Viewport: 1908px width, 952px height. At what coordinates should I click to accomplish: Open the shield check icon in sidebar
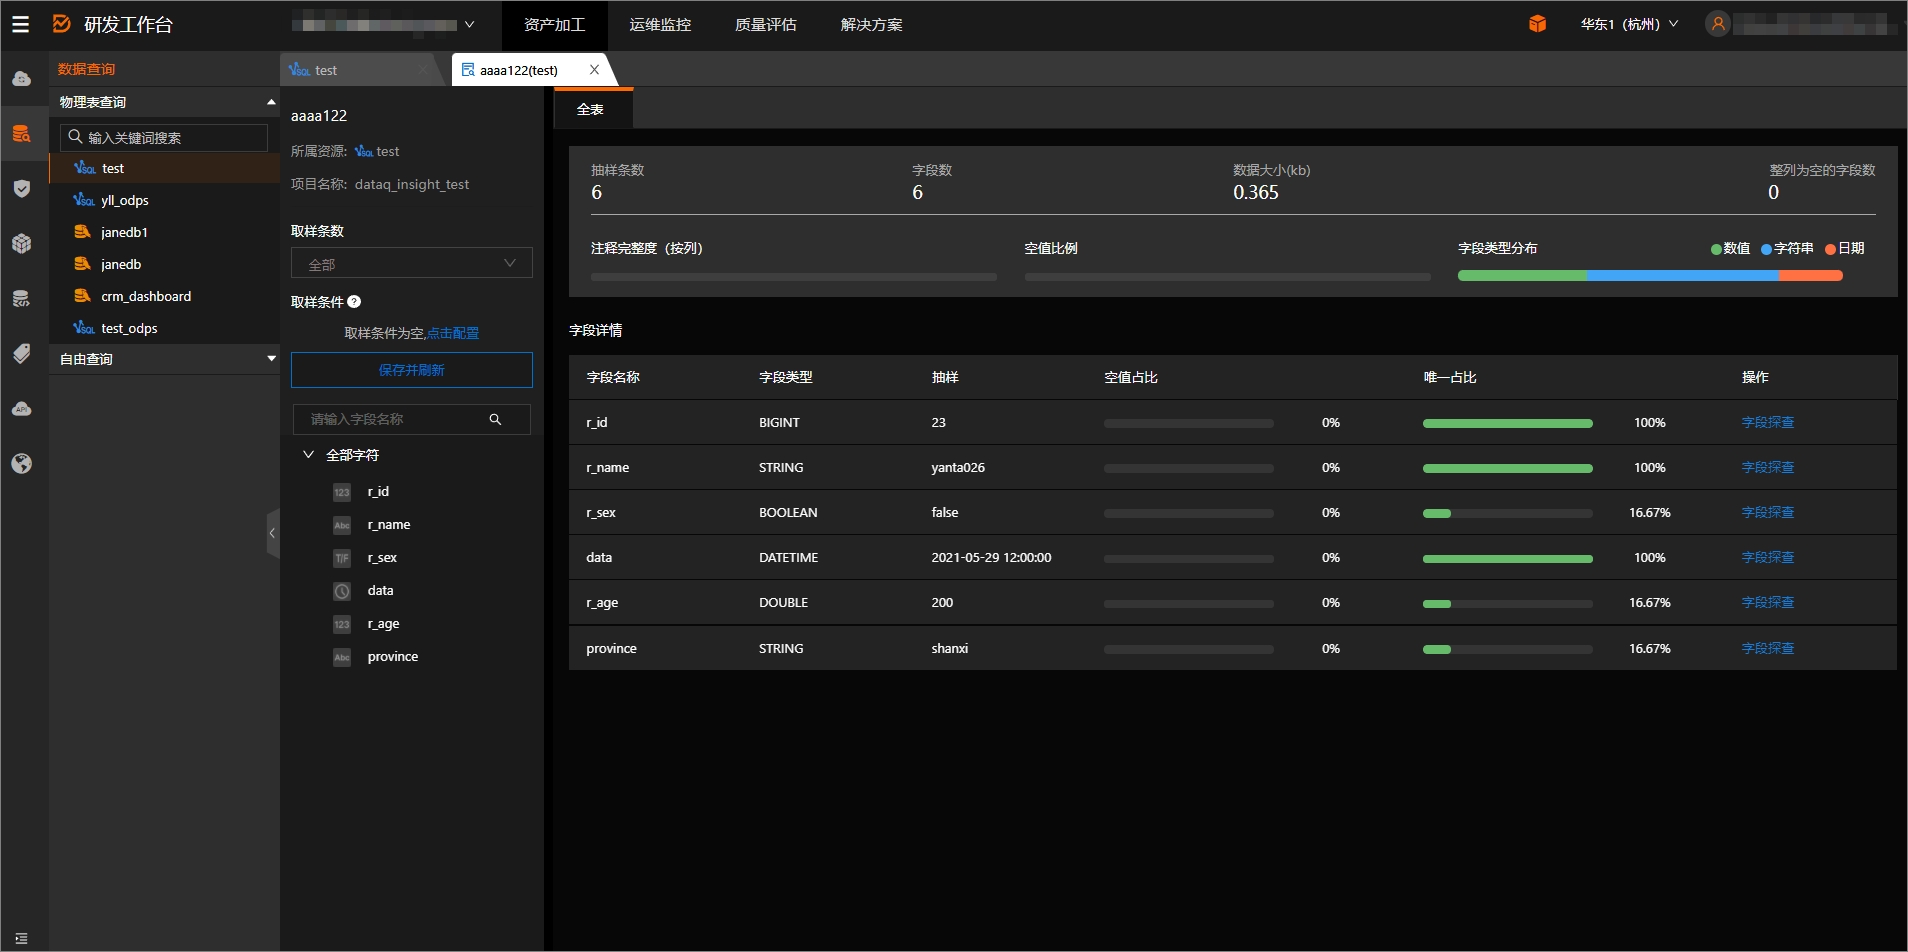coord(21,189)
